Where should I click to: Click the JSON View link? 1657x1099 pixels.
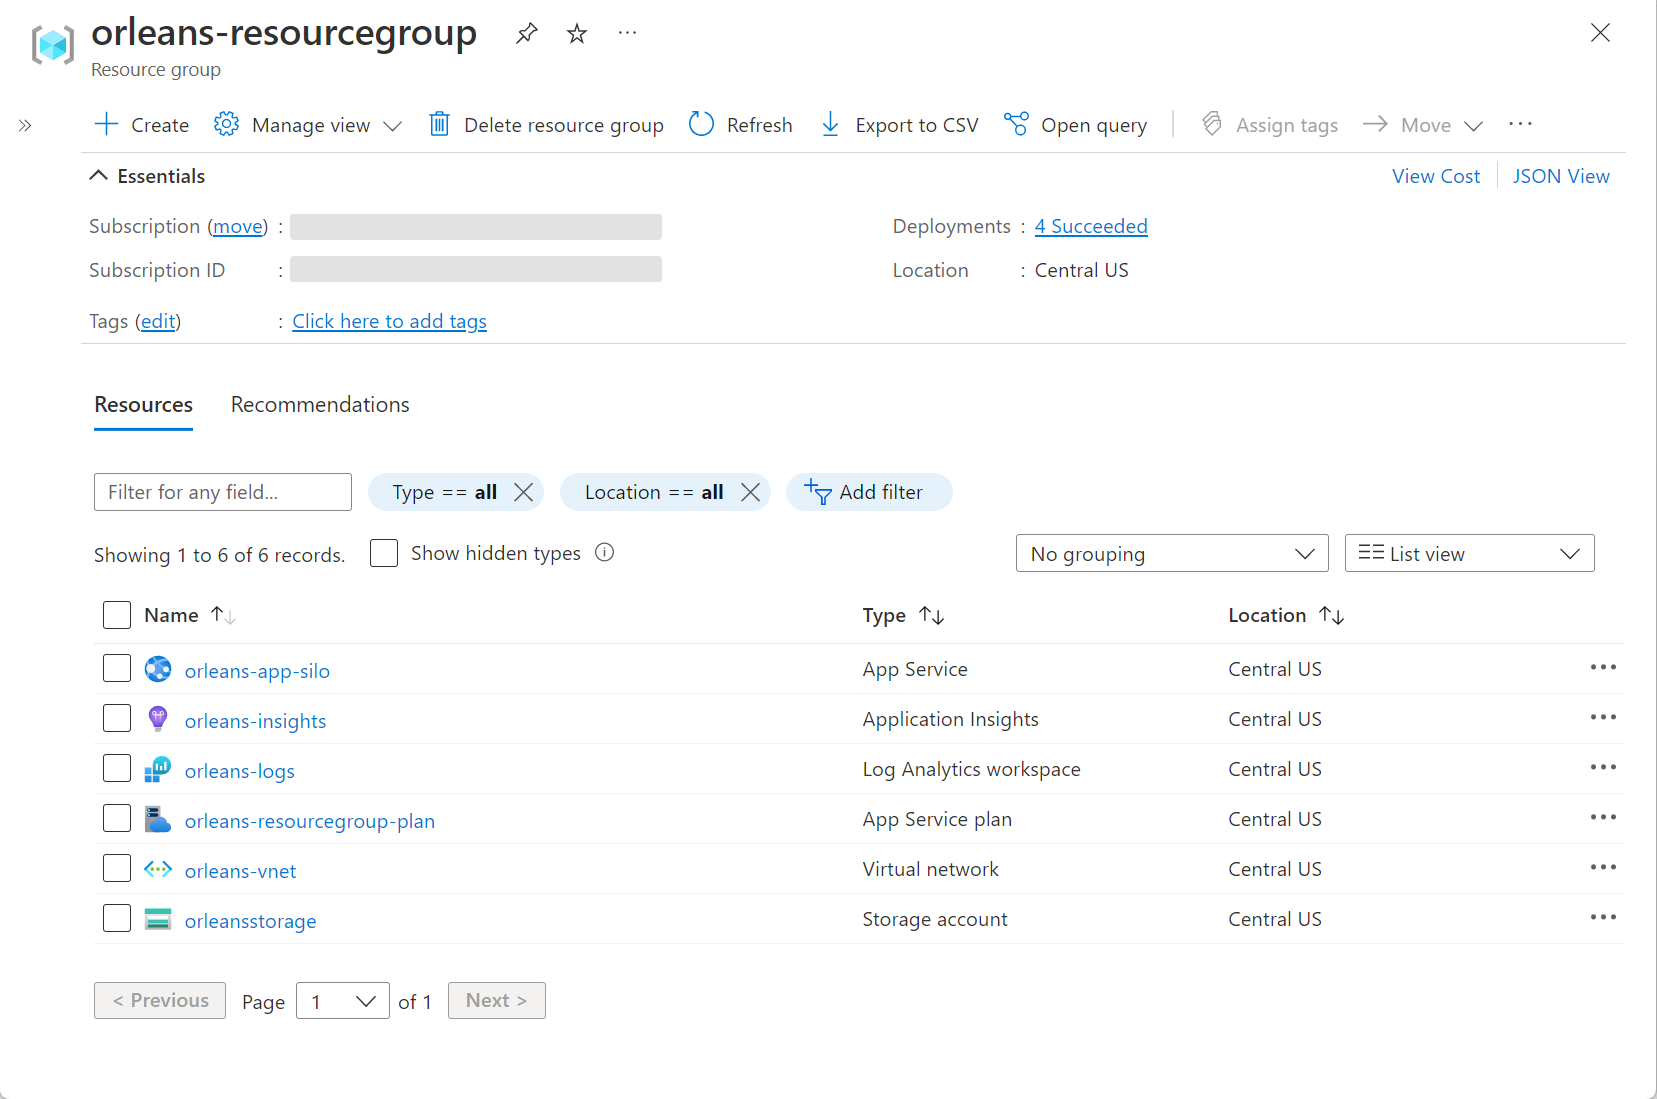click(x=1561, y=176)
